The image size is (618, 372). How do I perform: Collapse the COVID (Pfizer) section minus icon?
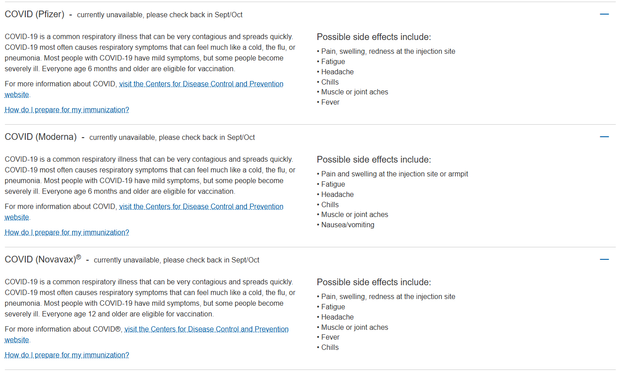click(x=604, y=14)
